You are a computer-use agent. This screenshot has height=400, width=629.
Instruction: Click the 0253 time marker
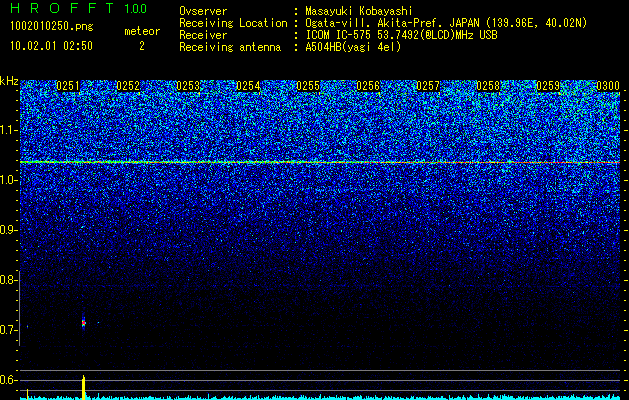(x=188, y=86)
